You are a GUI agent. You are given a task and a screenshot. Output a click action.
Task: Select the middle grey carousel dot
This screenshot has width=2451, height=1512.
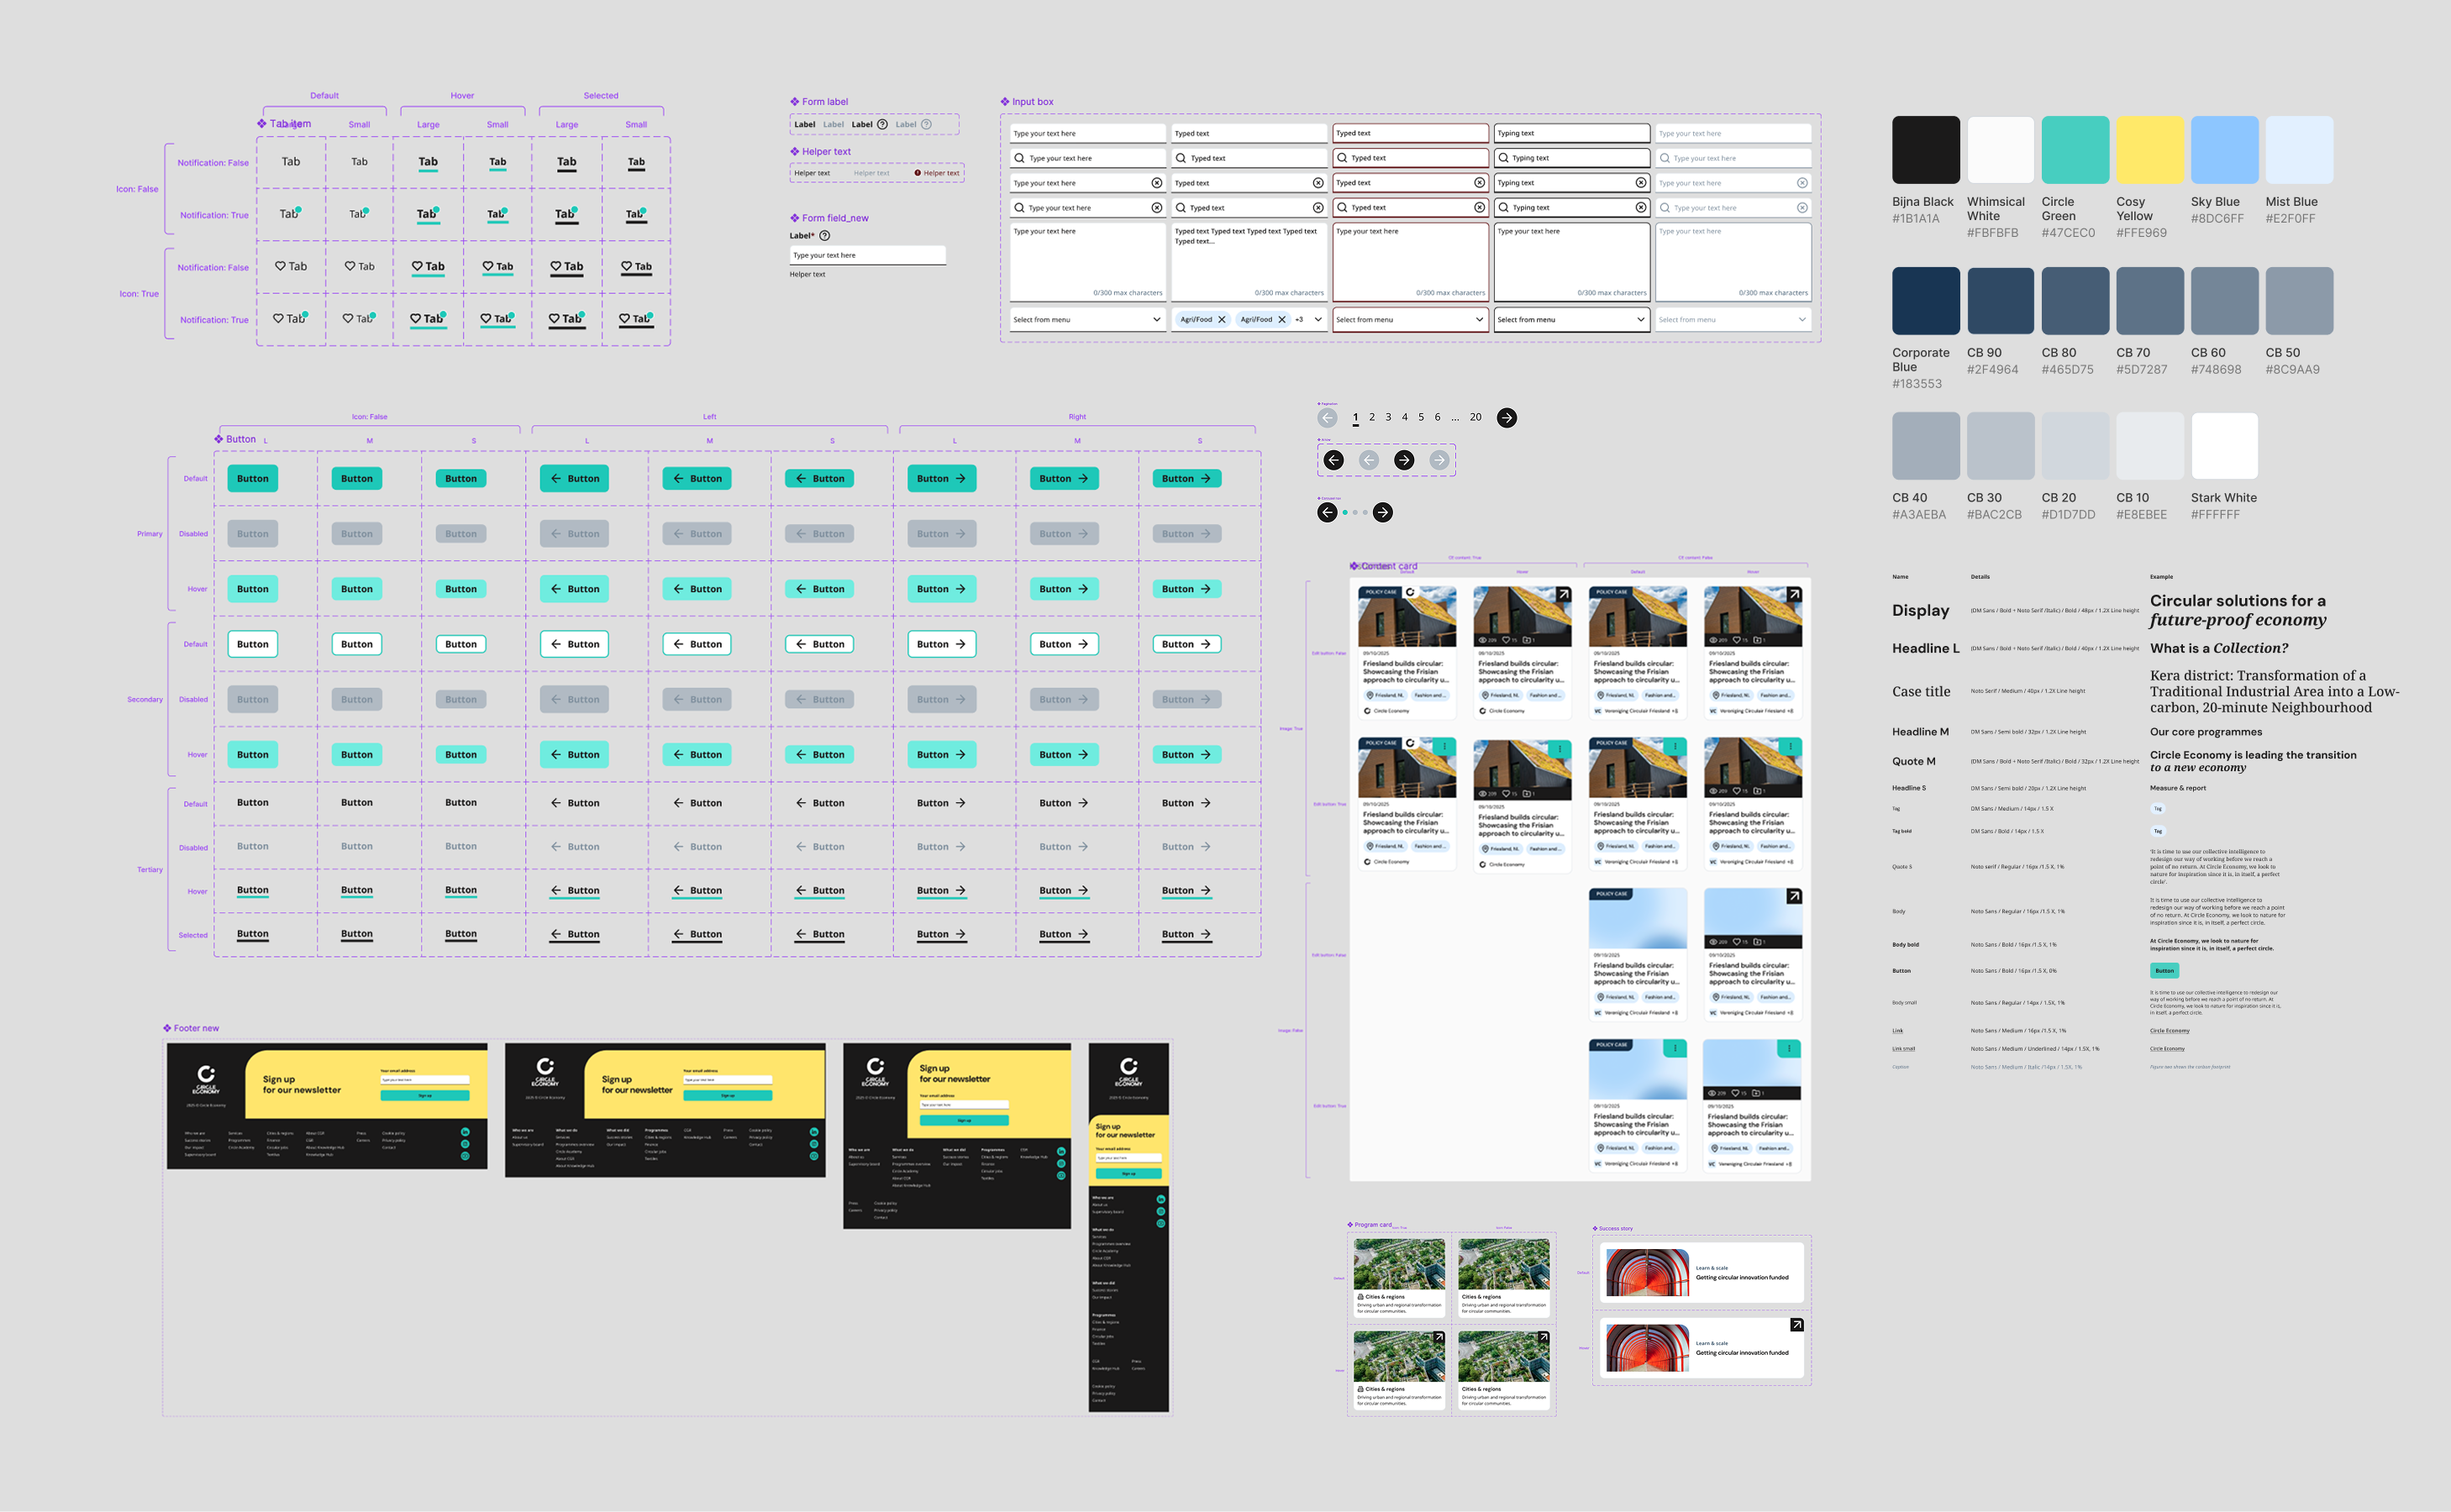click(1355, 512)
